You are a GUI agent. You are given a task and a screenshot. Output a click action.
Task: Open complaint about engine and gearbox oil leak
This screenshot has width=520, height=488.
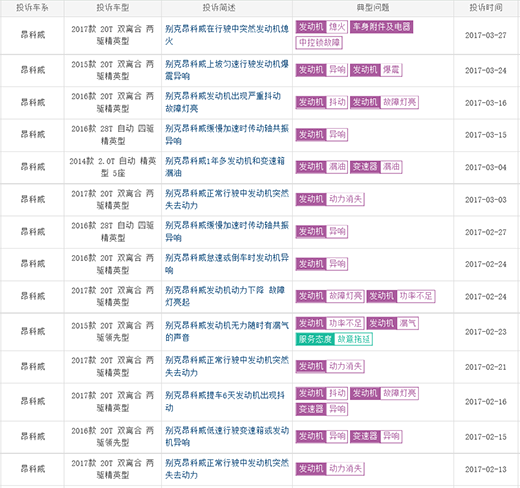coord(225,167)
